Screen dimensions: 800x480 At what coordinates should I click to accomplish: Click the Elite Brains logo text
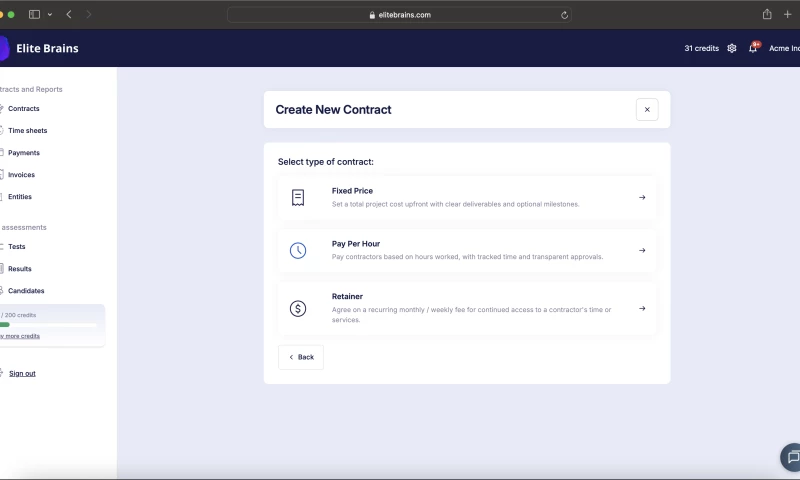[47, 48]
